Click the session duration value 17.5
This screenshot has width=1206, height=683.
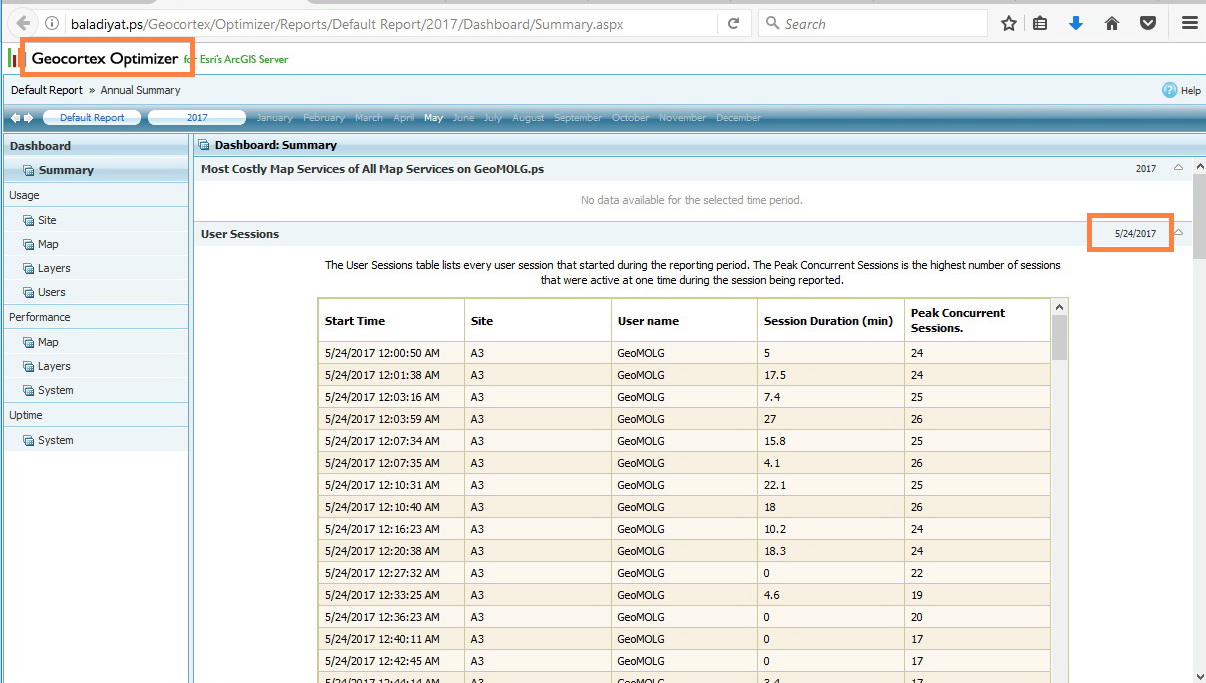pos(775,375)
